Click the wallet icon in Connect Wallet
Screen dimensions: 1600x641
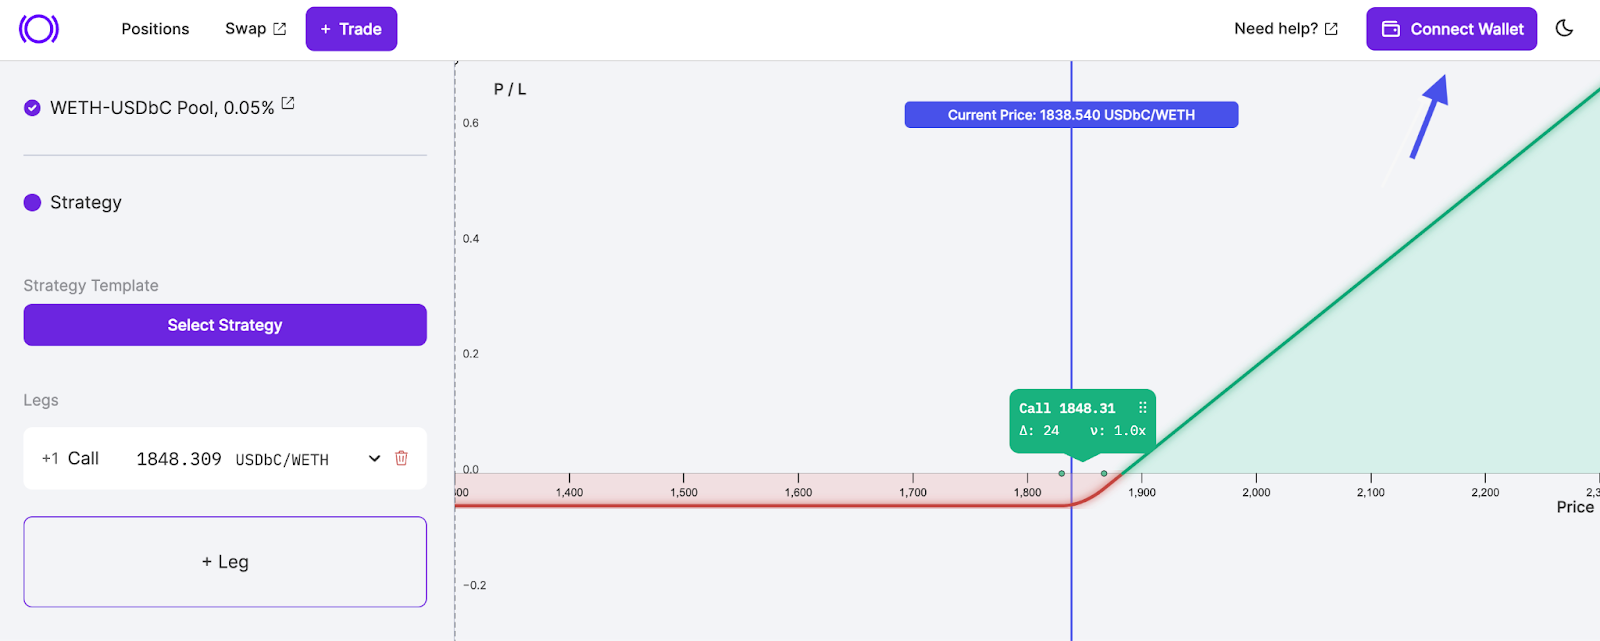click(1390, 29)
